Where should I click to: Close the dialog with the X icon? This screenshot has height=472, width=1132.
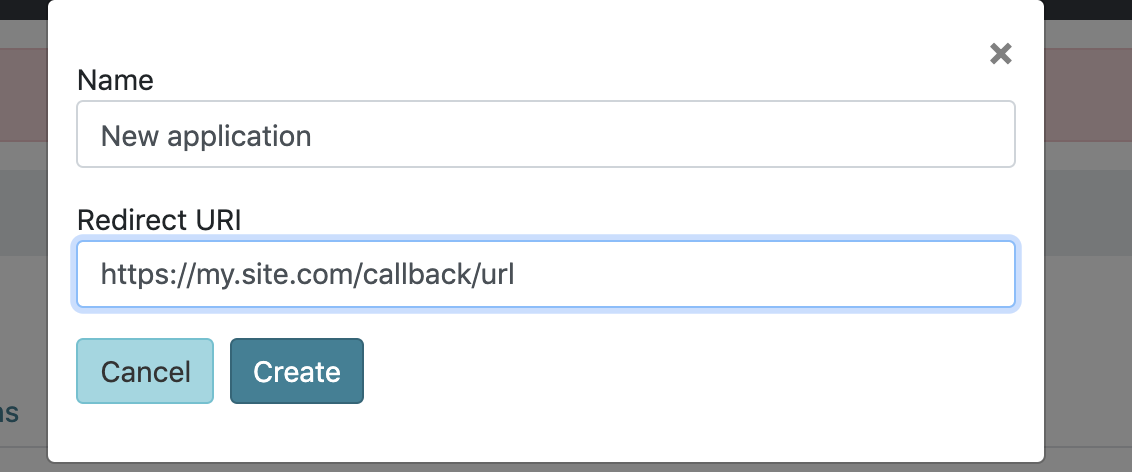click(x=1000, y=54)
